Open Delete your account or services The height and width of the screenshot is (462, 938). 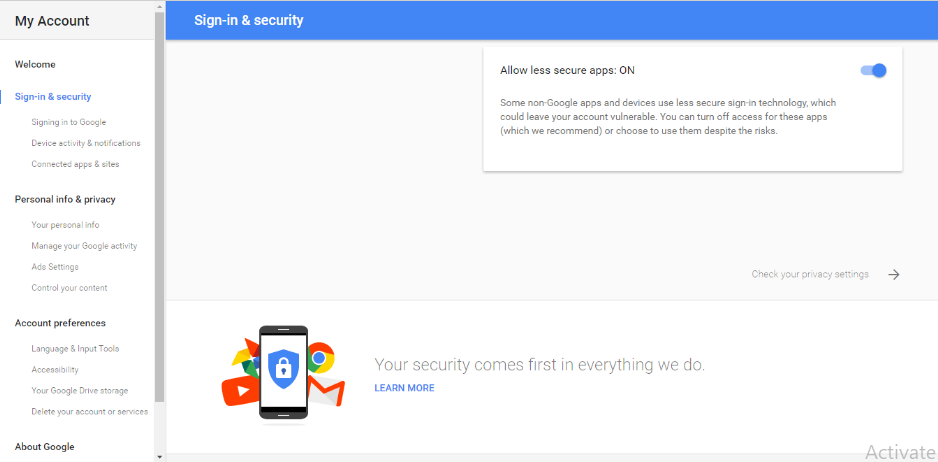point(90,412)
